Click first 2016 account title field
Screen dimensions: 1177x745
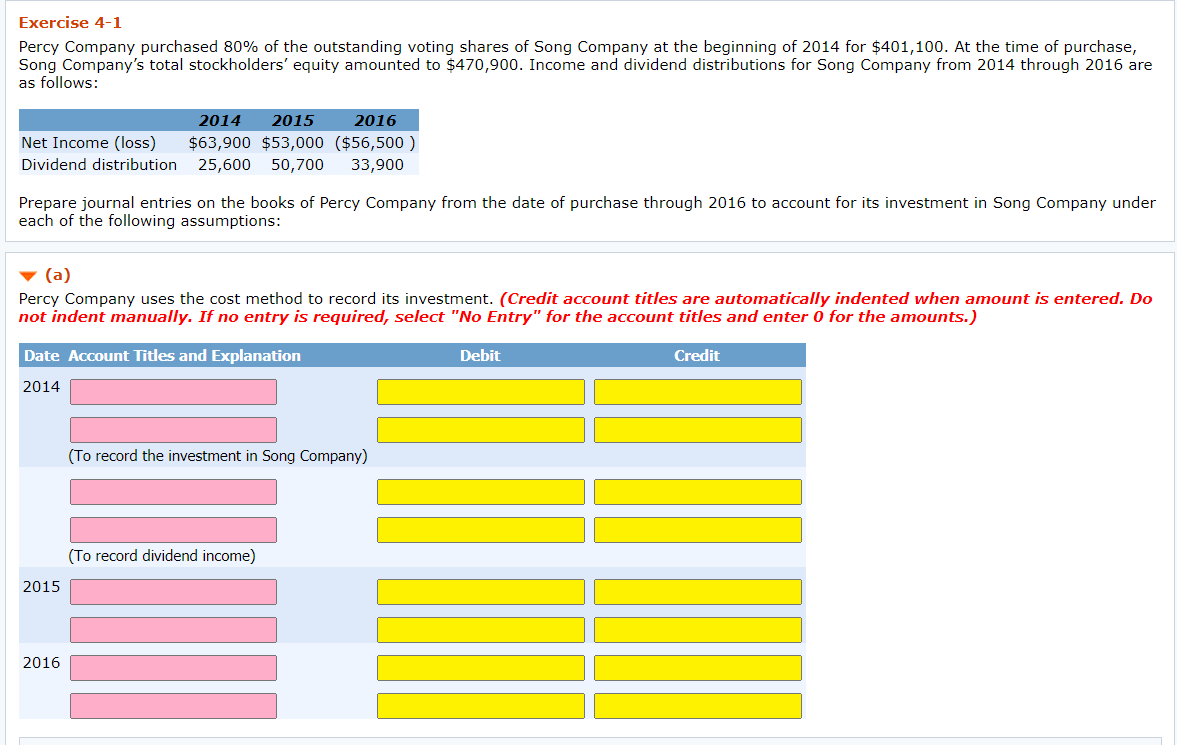tap(173, 668)
